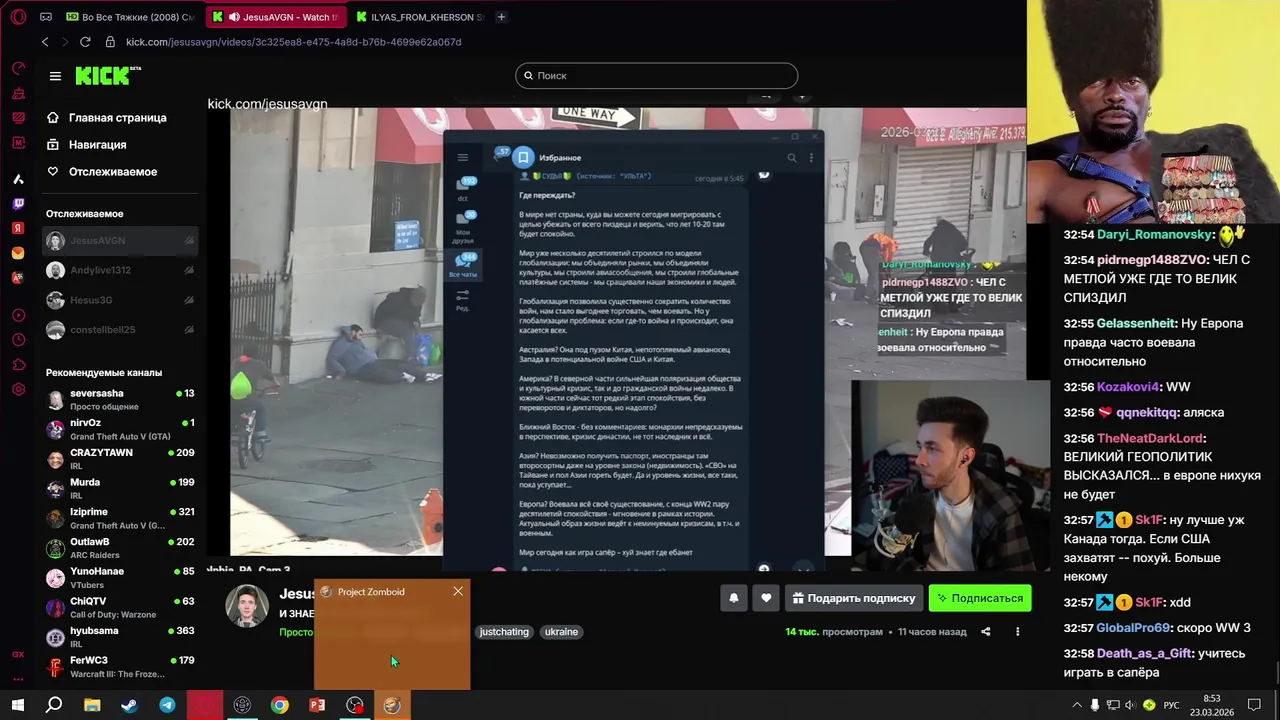
Task: Open followed channel JesusAVGN
Action: (x=120, y=241)
